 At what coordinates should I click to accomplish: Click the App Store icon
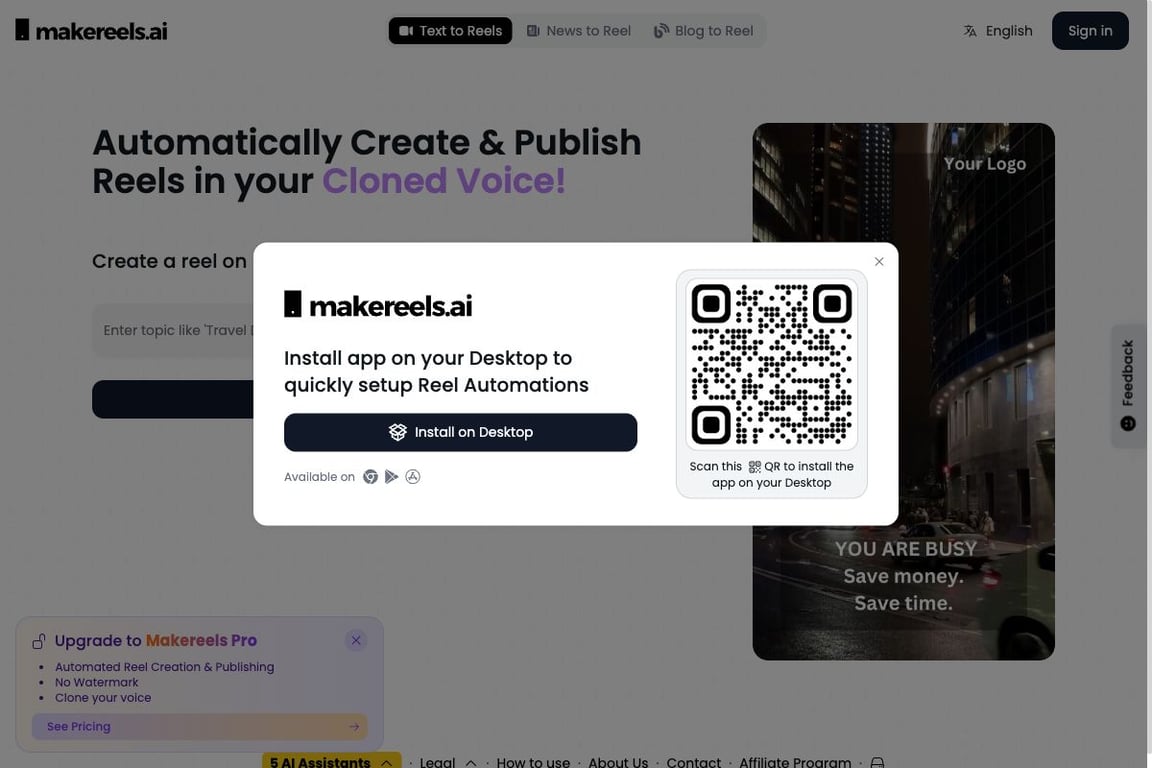tap(413, 477)
